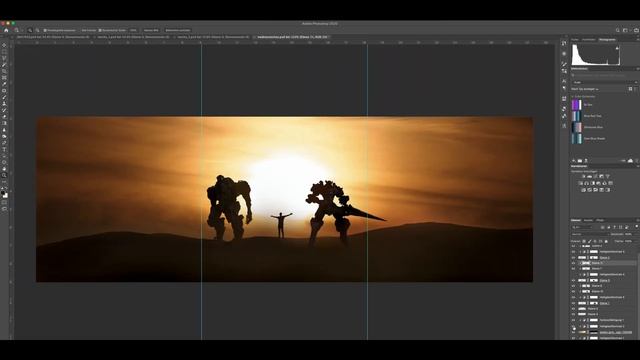Switch to the Histogramm panel tab
The image size is (640, 360).
(607, 40)
